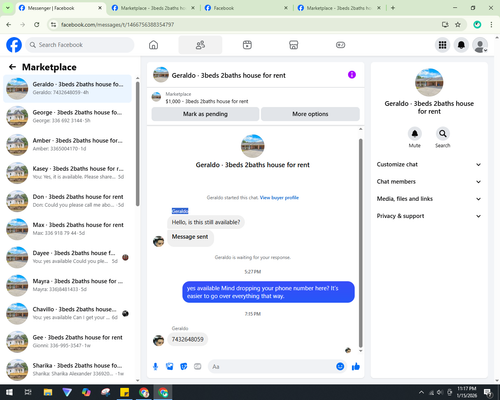Click the browser address bar URL

click(117, 25)
